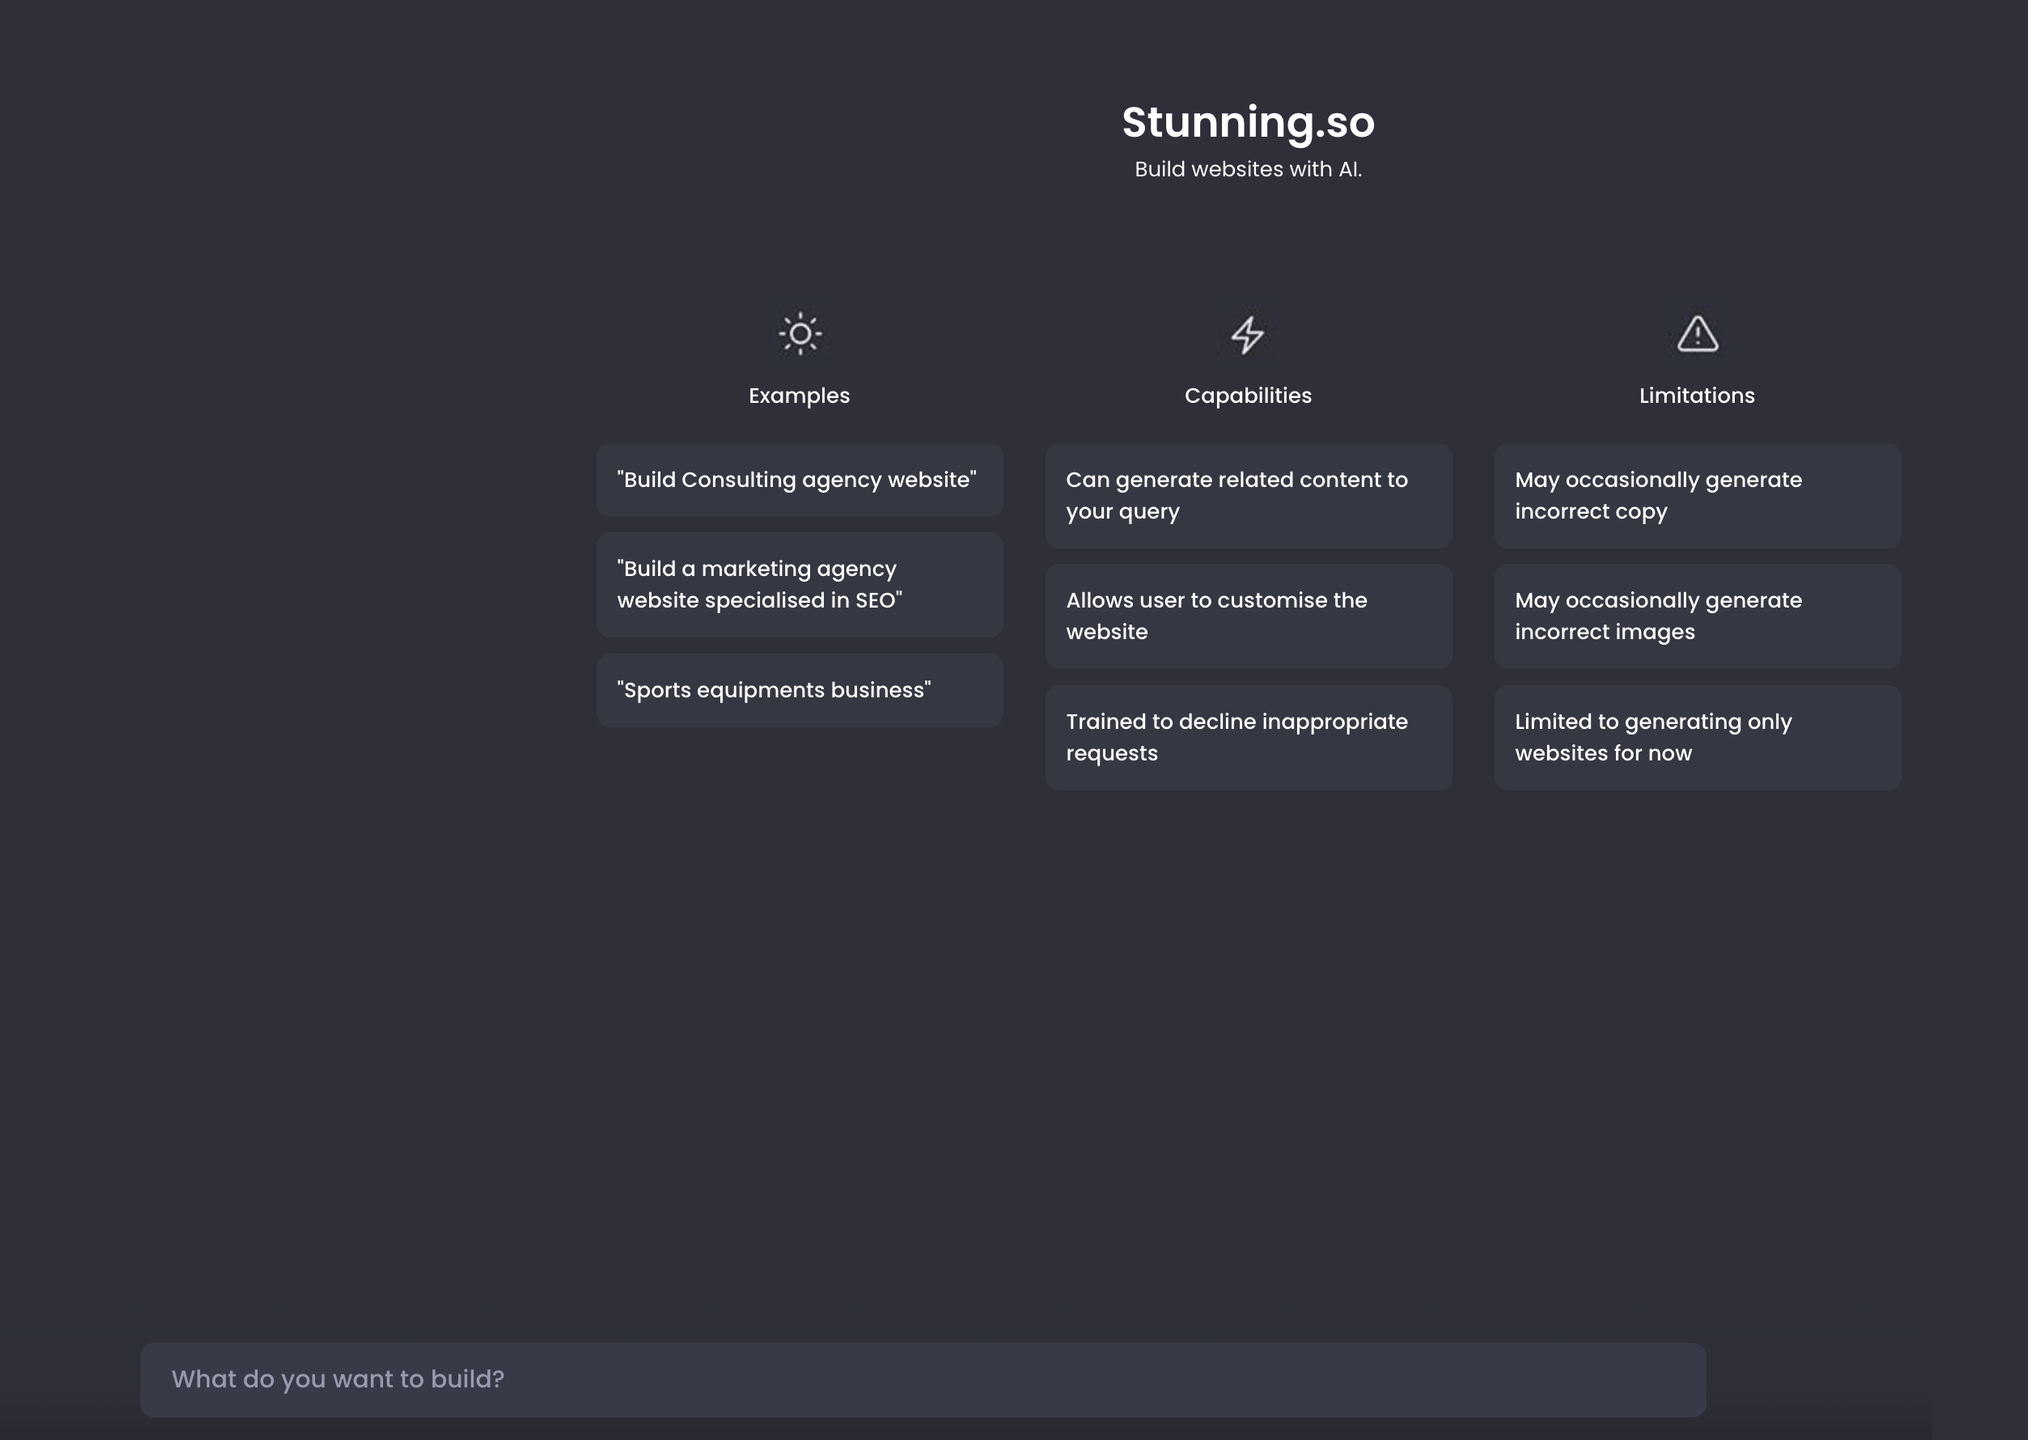Click the Capabilities column heading
This screenshot has width=2028, height=1440.
click(1247, 396)
